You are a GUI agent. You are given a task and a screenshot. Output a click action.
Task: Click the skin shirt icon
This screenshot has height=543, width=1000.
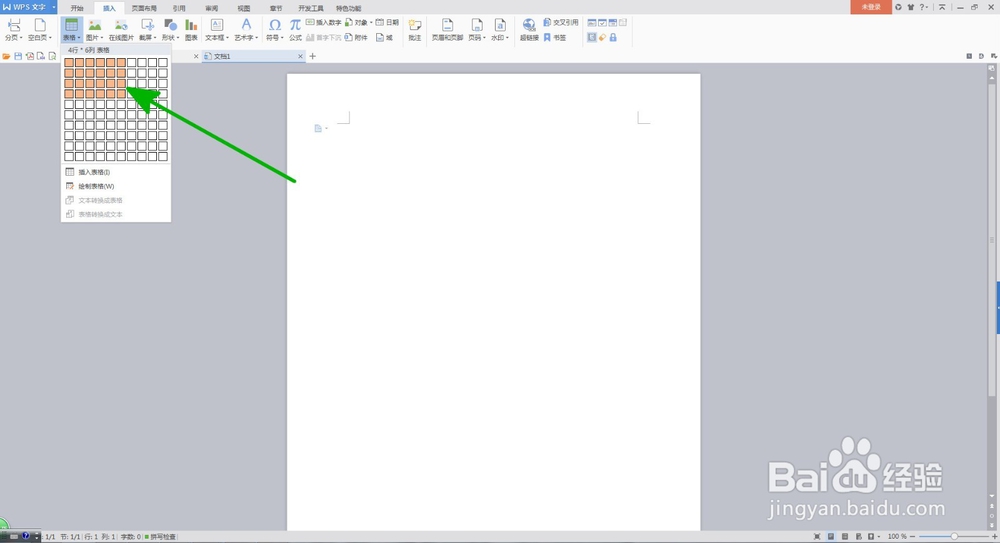910,7
